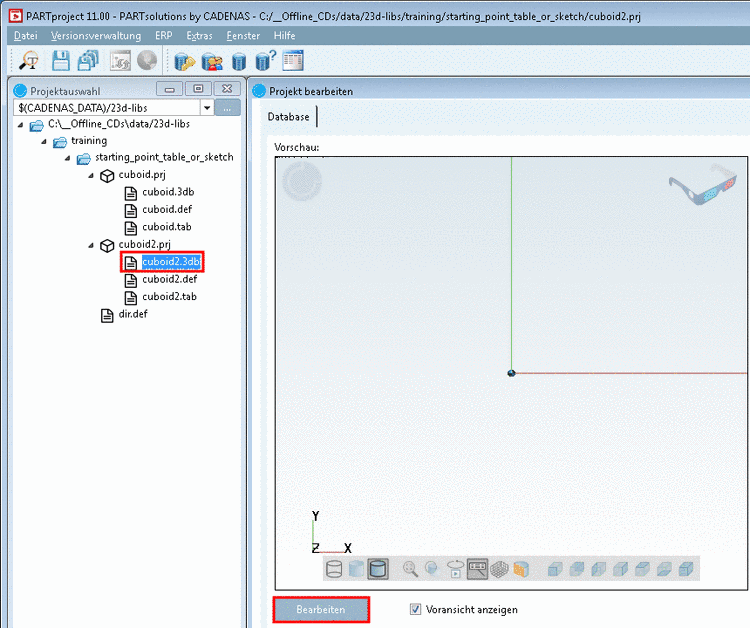Collapse the starting_point_table_or_sketch folder arrow

tap(67, 158)
